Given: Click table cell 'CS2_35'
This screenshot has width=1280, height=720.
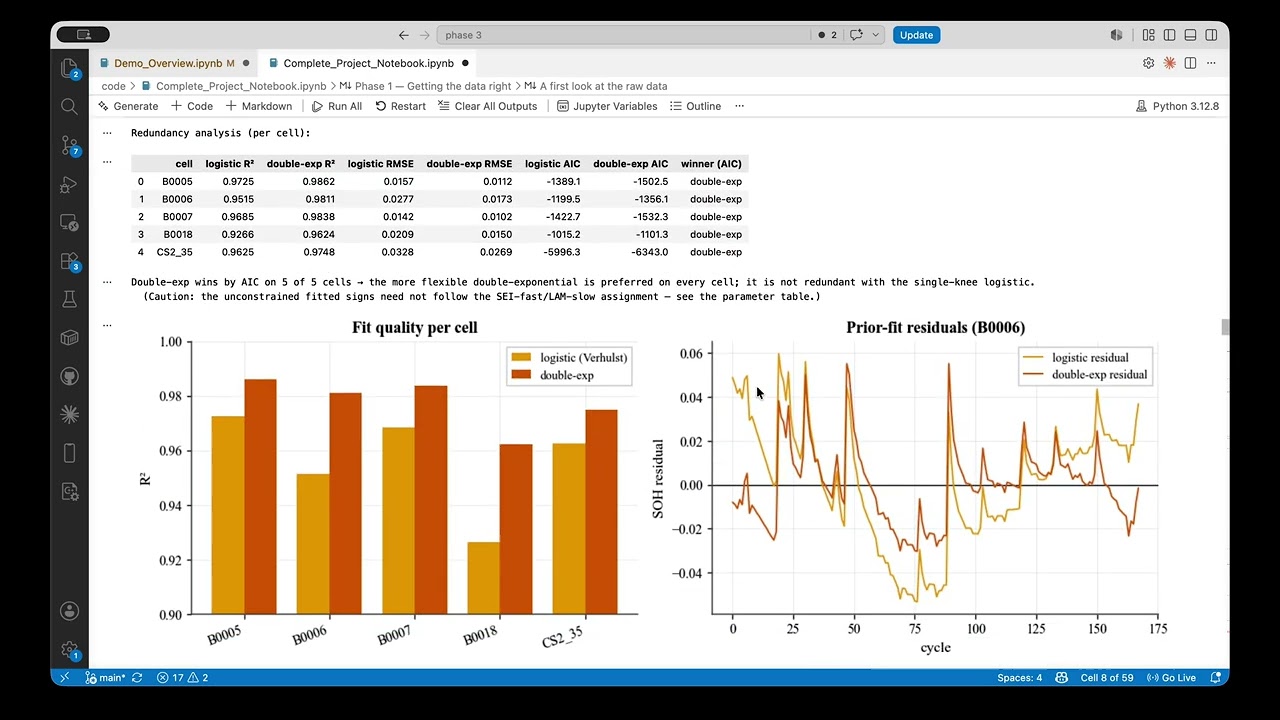Looking at the screenshot, I should (x=175, y=252).
